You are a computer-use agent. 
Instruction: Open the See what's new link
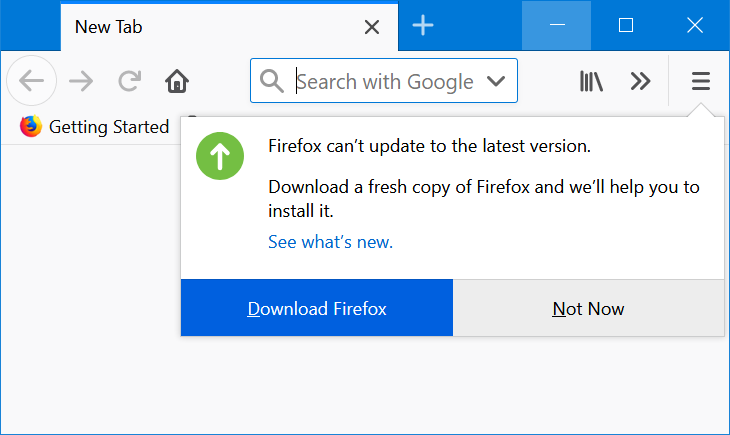330,242
